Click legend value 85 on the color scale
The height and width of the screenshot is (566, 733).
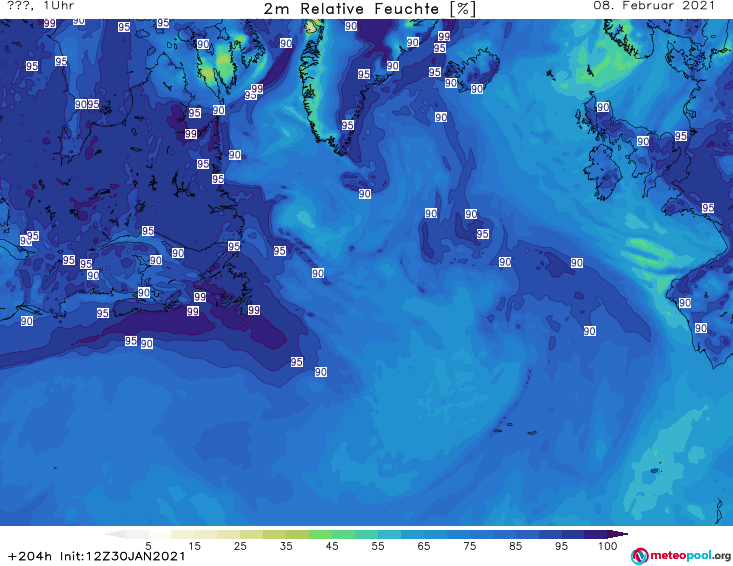pyautogui.click(x=516, y=546)
